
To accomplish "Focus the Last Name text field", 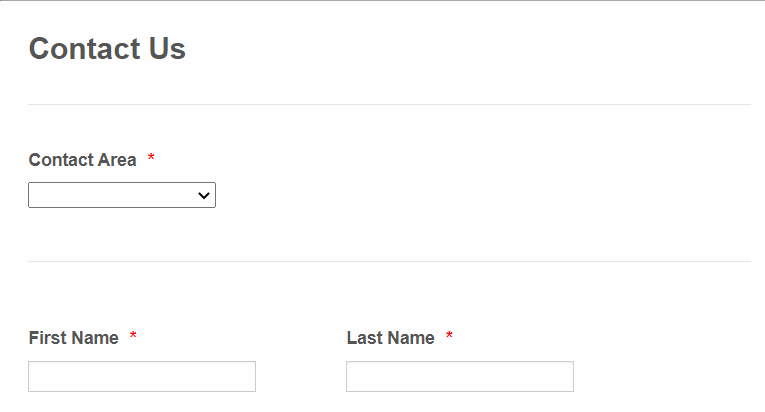I will click(460, 377).
